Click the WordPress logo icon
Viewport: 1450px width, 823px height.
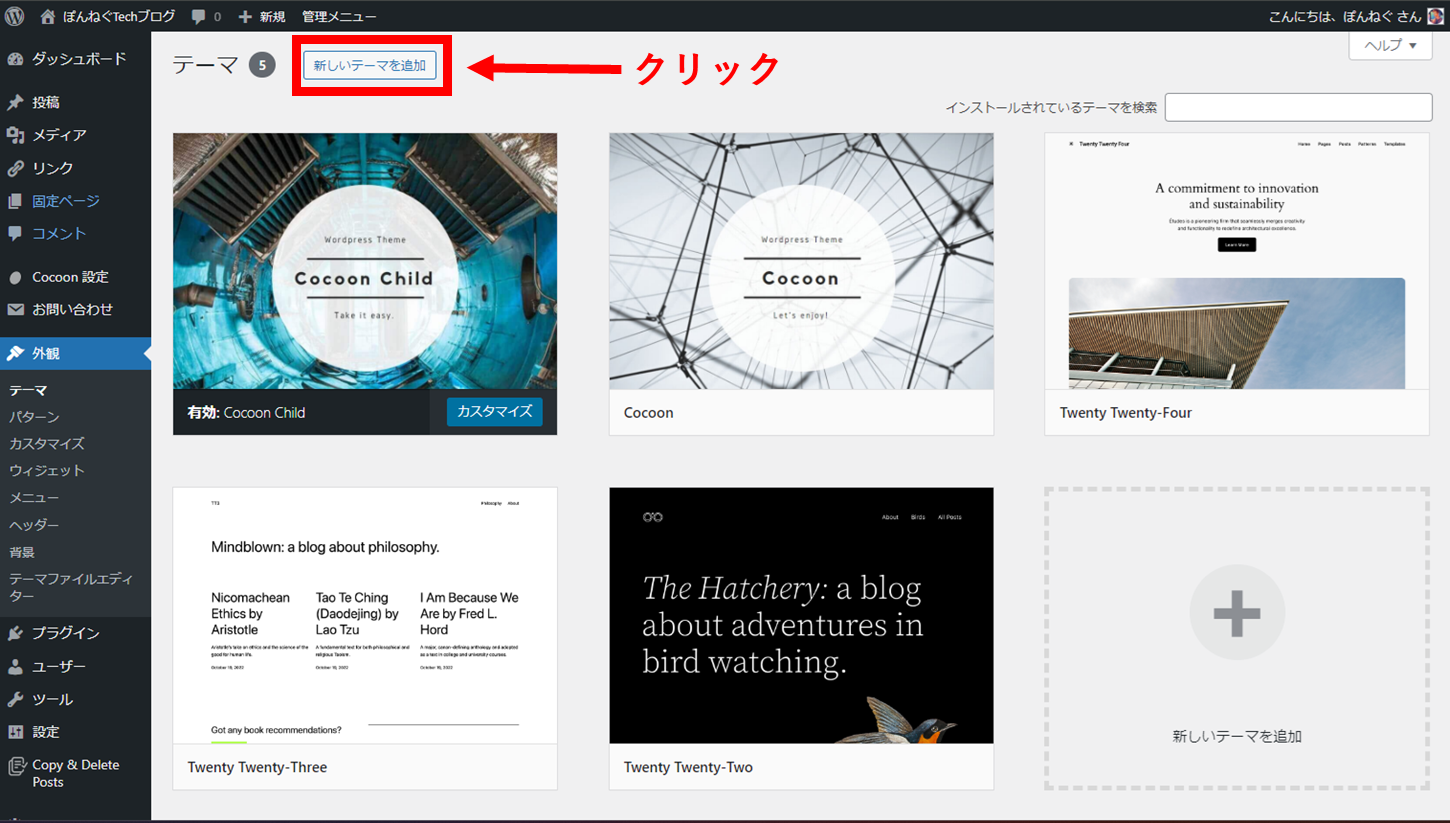[14, 16]
